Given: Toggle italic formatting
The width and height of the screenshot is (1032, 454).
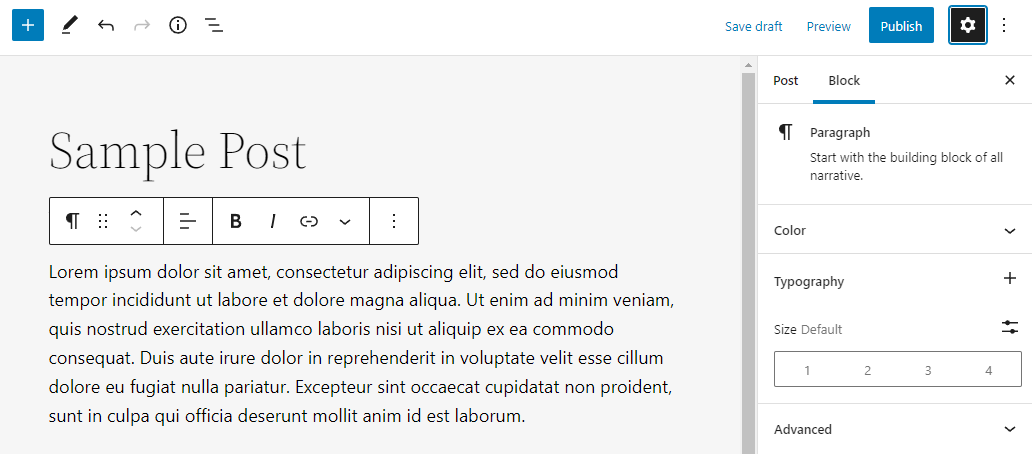Looking at the screenshot, I should pyautogui.click(x=272, y=221).
